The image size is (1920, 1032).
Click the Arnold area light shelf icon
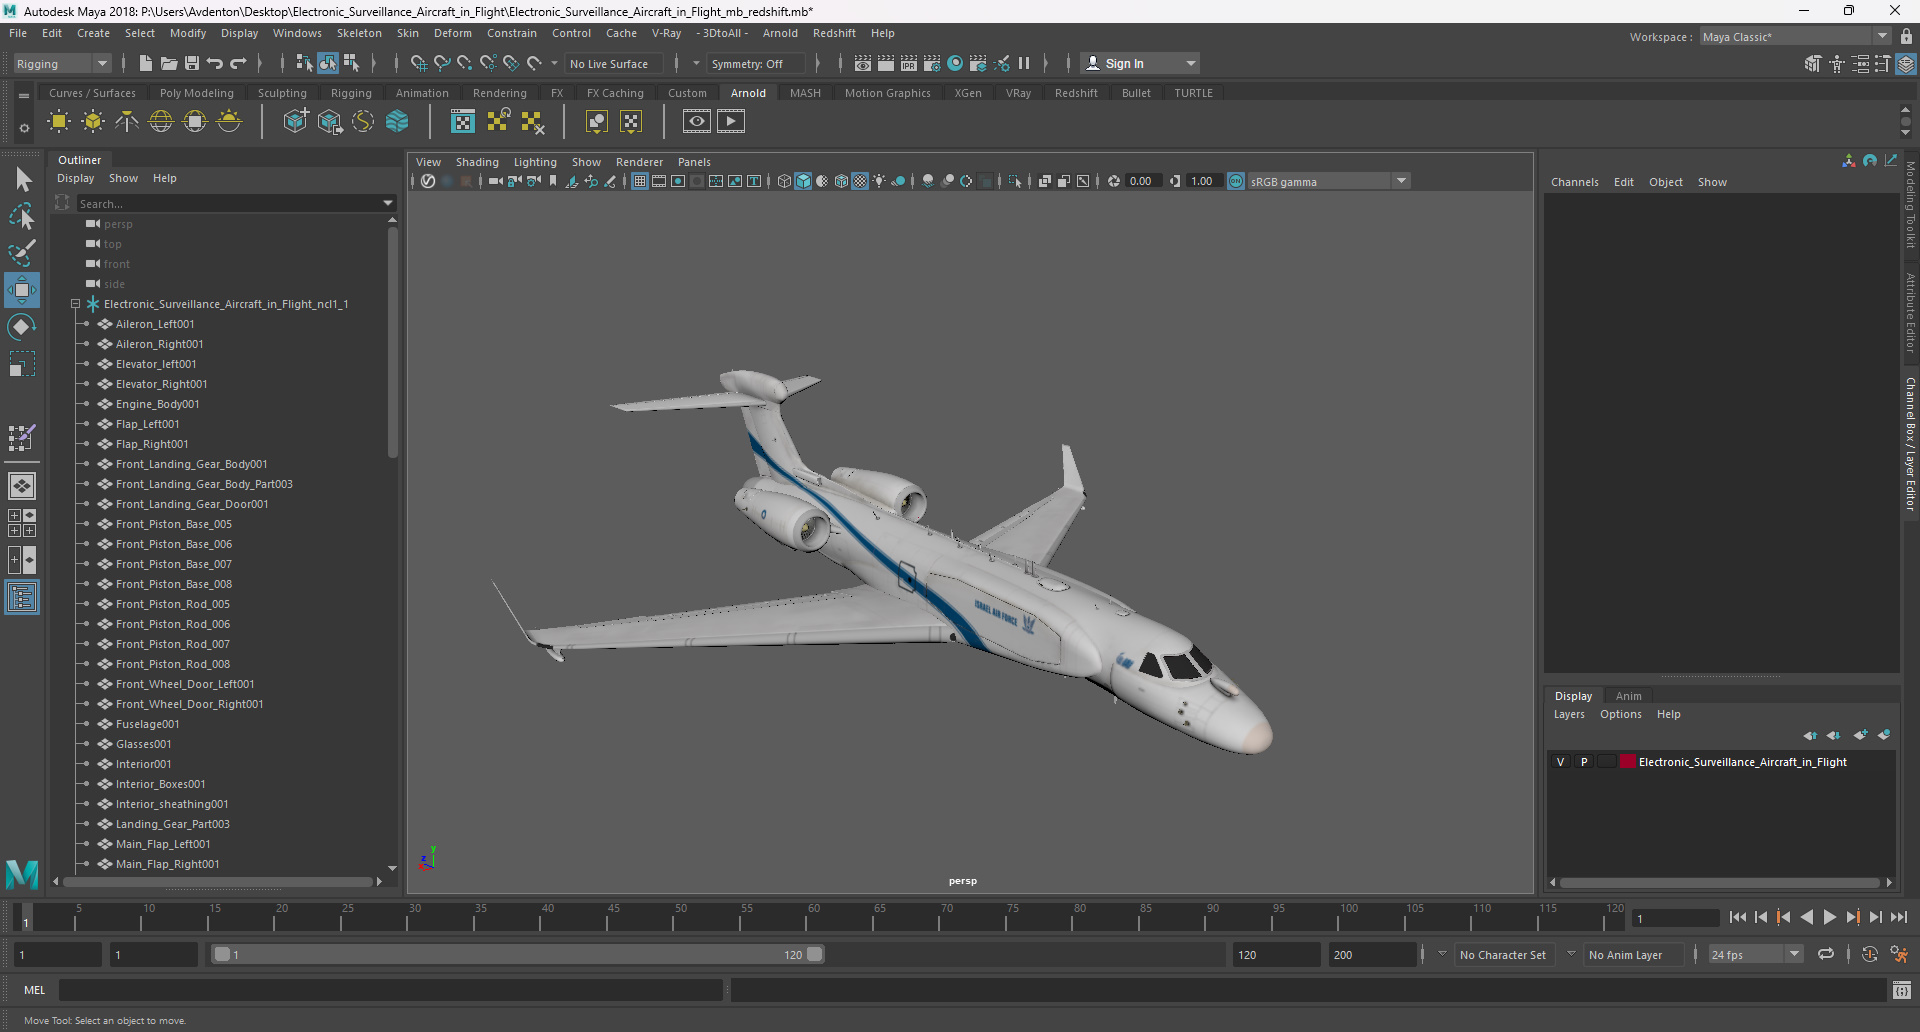click(59, 122)
